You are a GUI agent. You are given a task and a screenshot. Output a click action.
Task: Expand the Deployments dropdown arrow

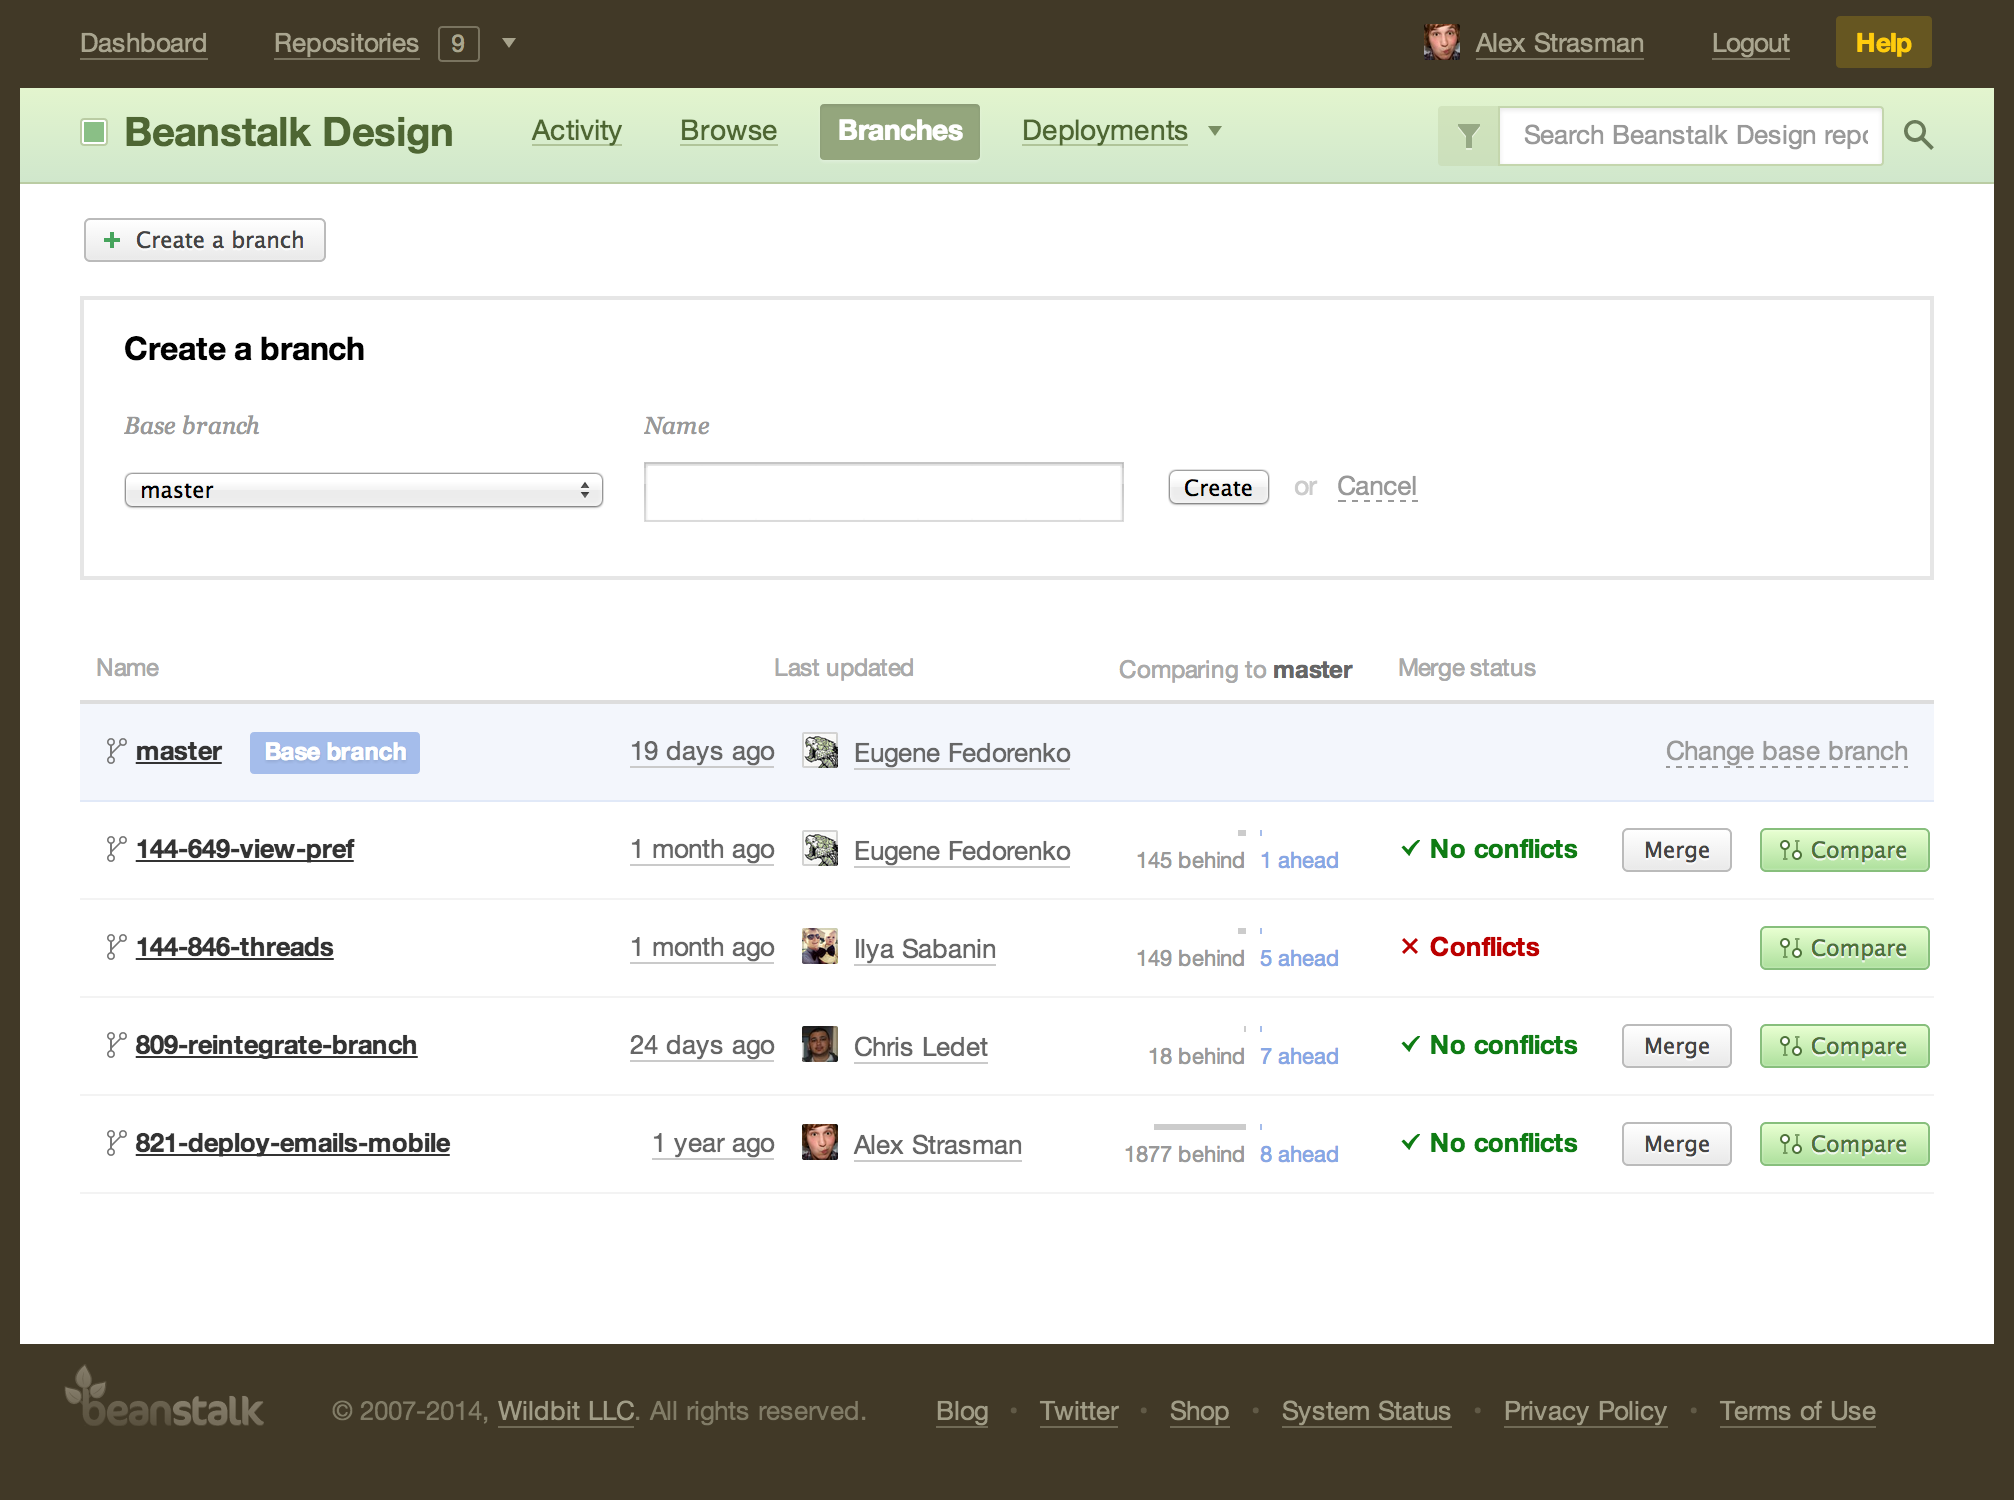1215,131
